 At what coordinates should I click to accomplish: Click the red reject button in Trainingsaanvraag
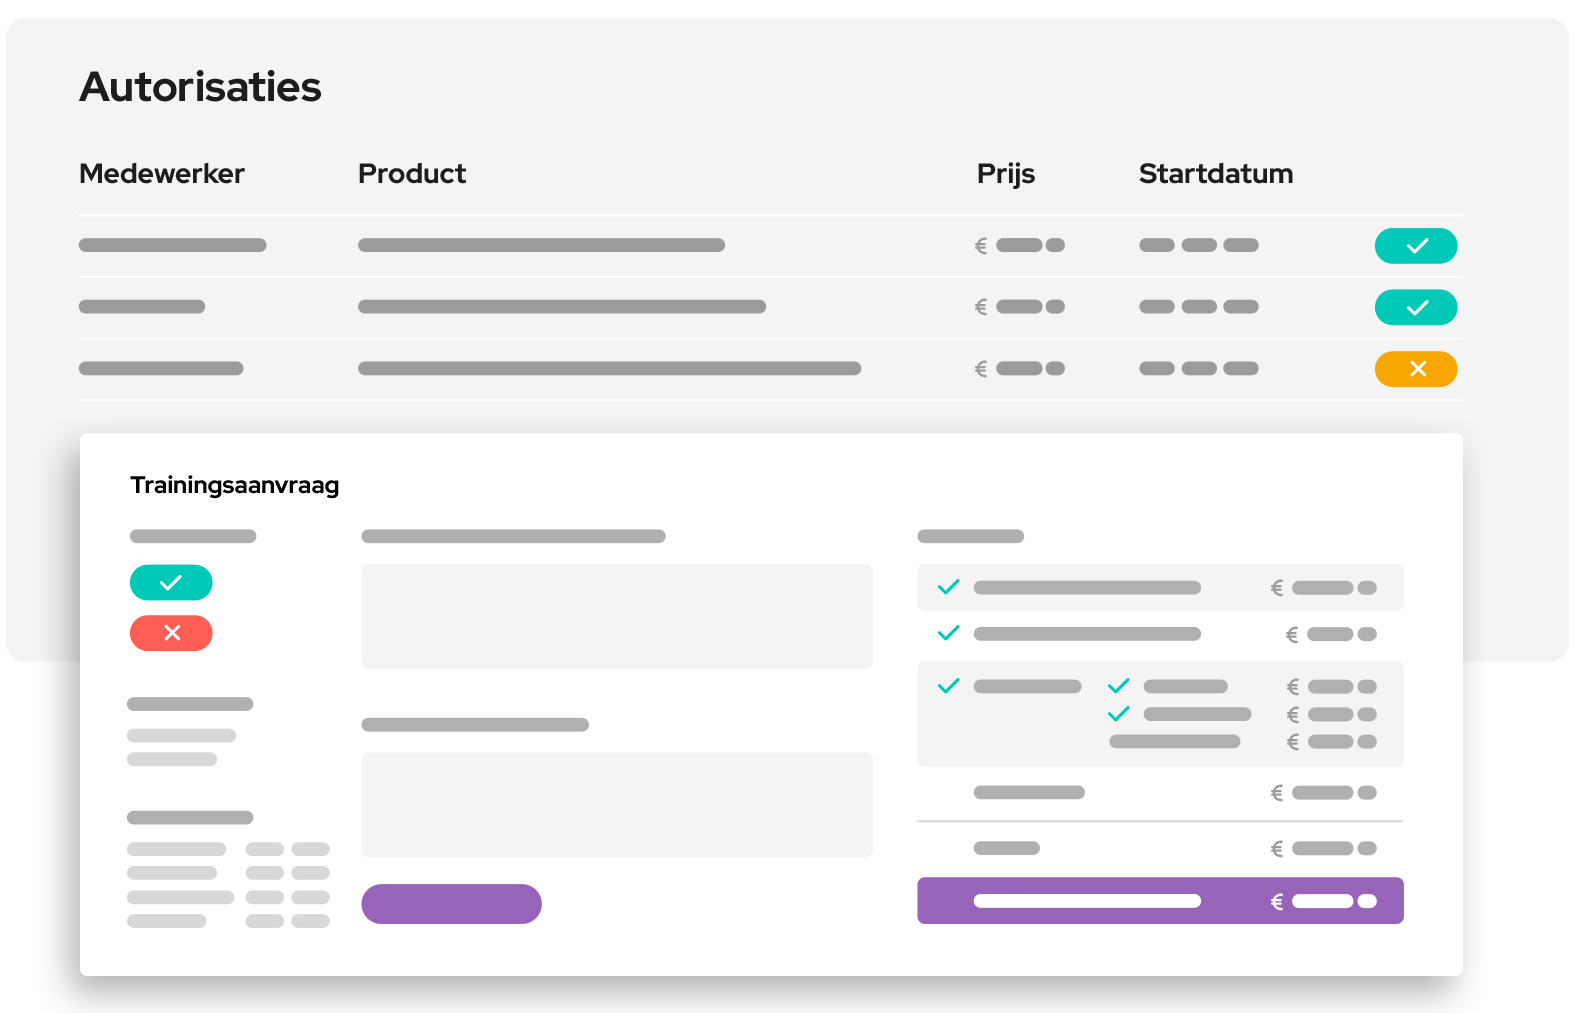point(171,633)
